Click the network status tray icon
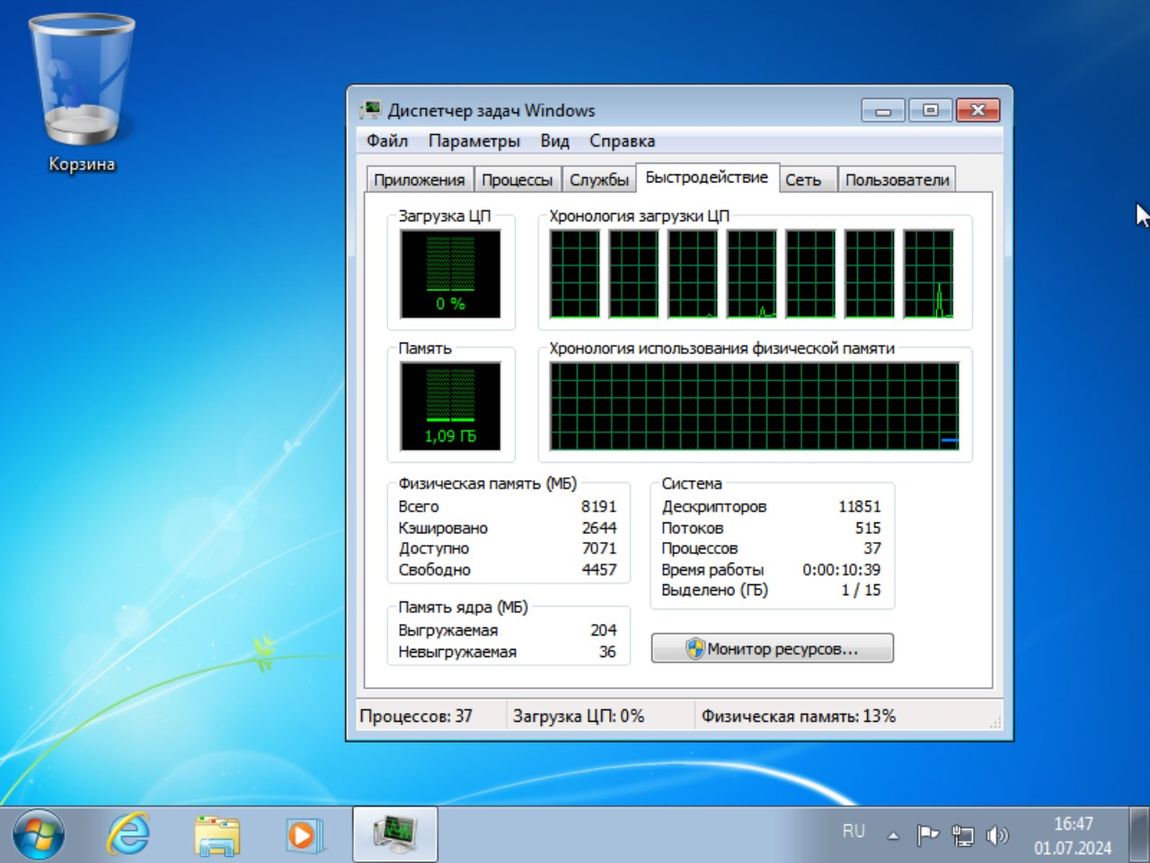 [964, 831]
